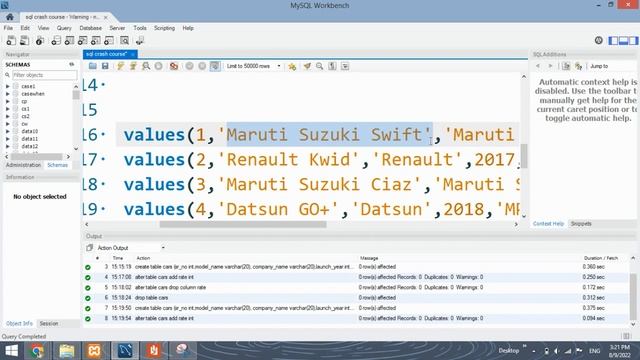Open the Limit to 50000 rows dropdown
This screenshot has height=360, width=640.
click(x=253, y=66)
